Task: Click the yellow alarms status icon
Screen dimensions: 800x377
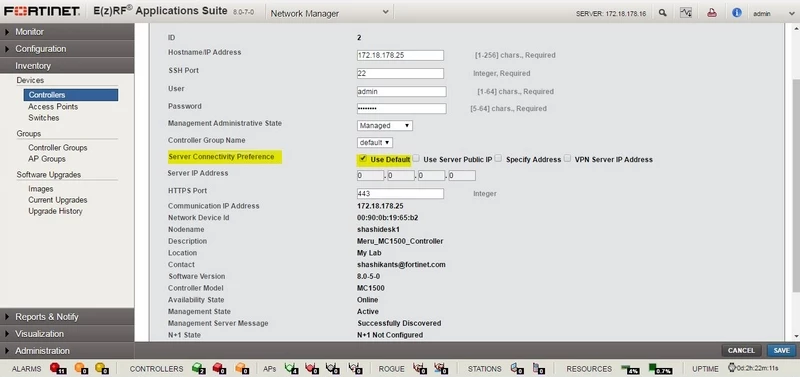Action: pos(102,368)
